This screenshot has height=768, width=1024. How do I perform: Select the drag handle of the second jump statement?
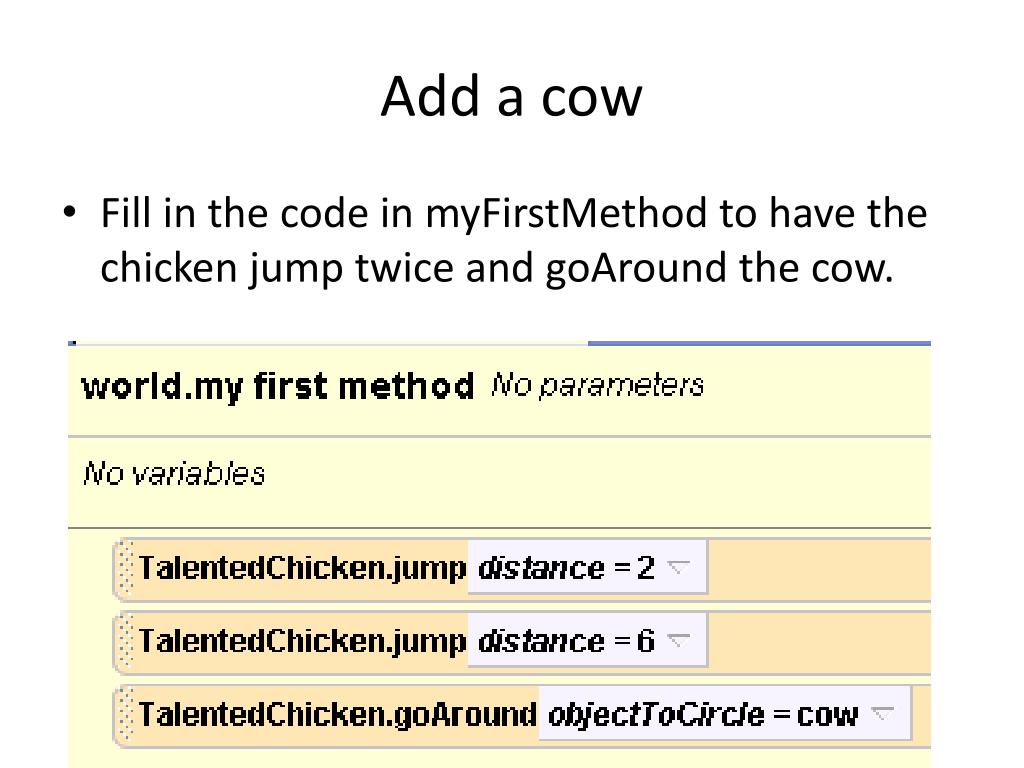pyautogui.click(x=126, y=641)
